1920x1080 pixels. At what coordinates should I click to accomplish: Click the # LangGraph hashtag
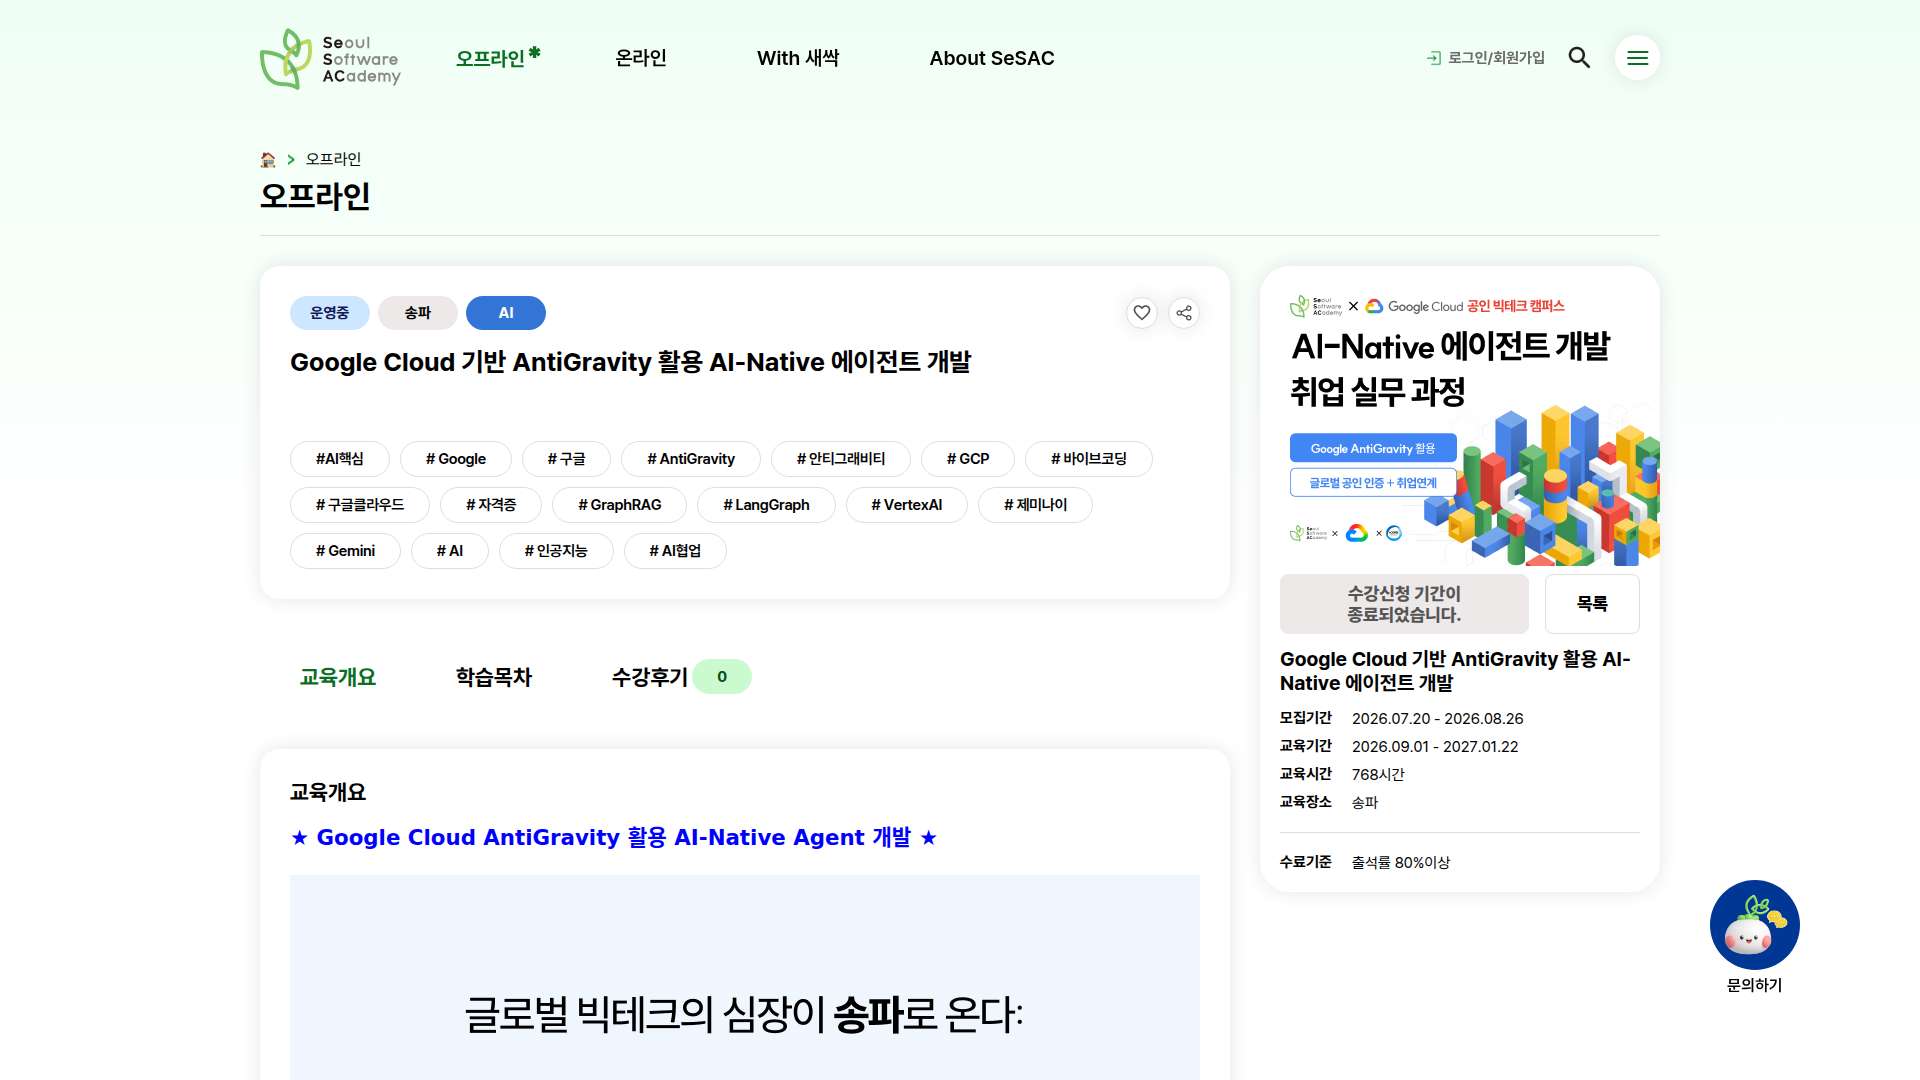[767, 505]
